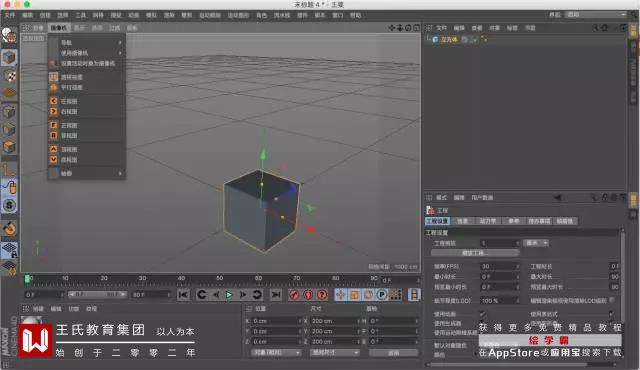Click 帧率(FPS) value field
Image resolution: width=640 pixels, height=370 pixels.
[500, 266]
